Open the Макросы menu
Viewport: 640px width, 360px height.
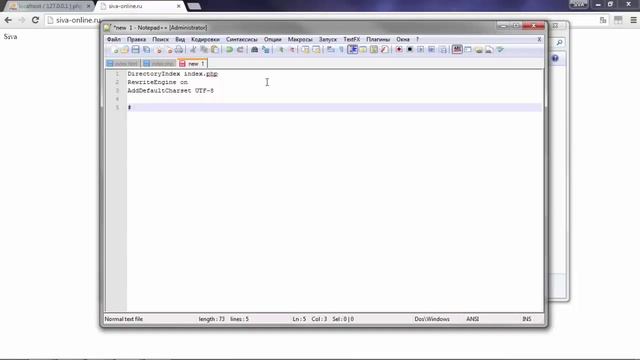pos(300,39)
